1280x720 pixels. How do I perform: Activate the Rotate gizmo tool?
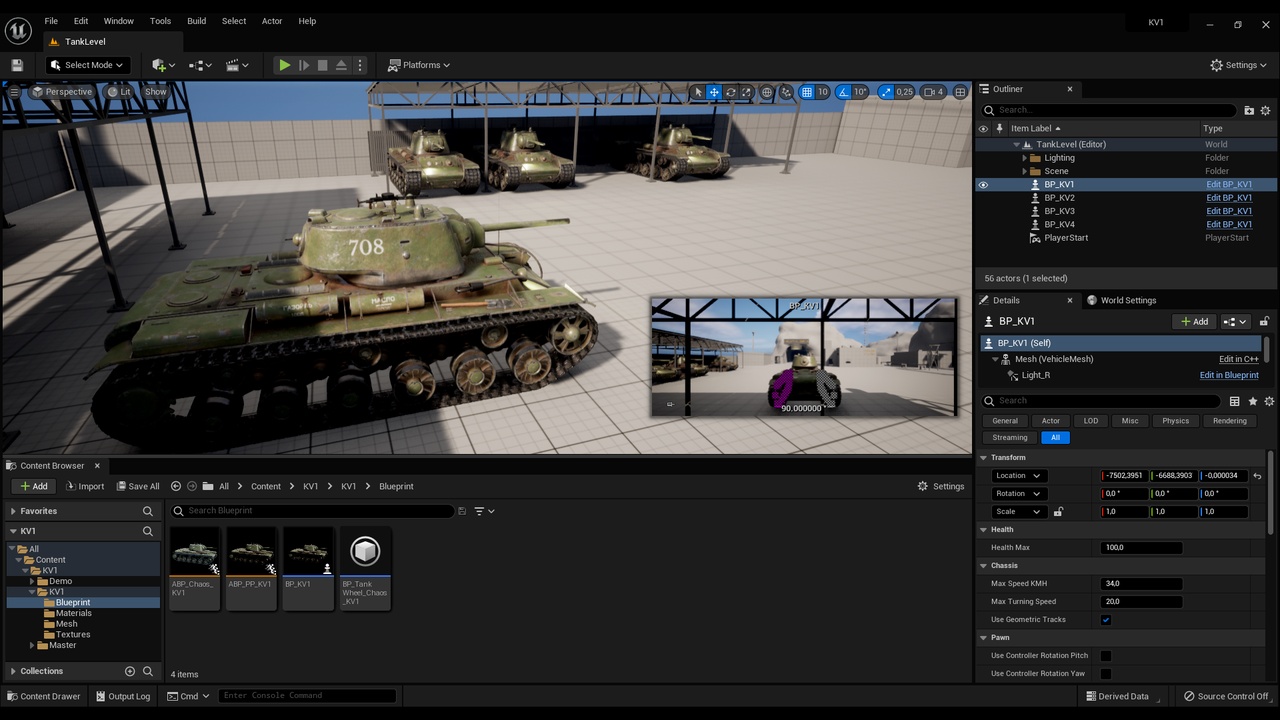pyautogui.click(x=730, y=92)
